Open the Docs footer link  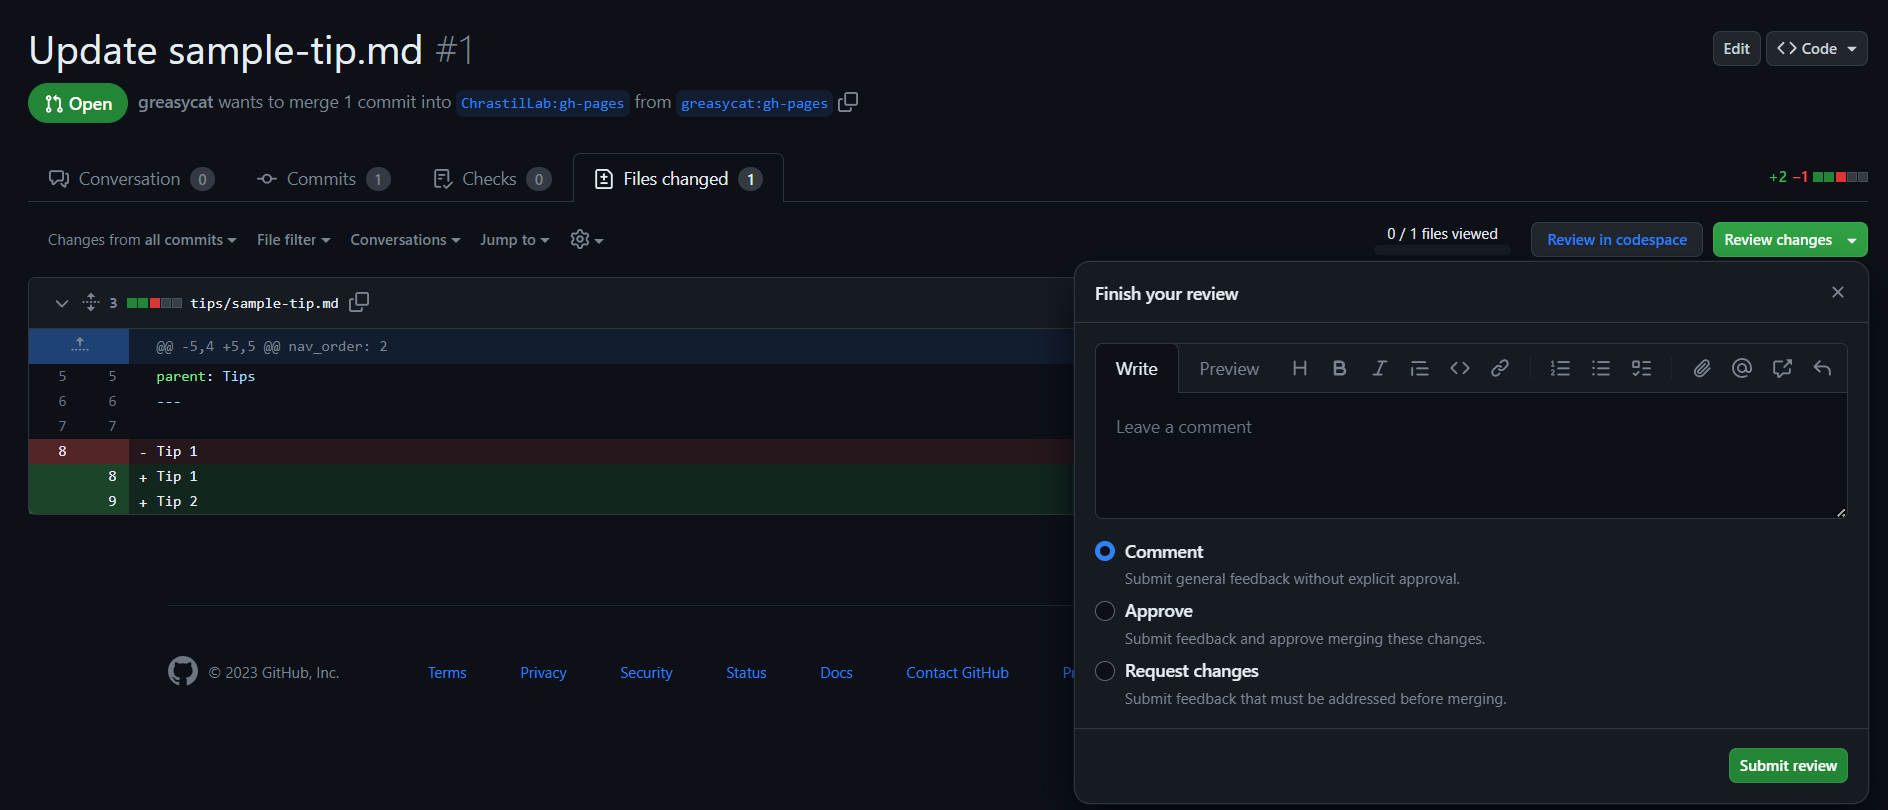click(x=836, y=672)
